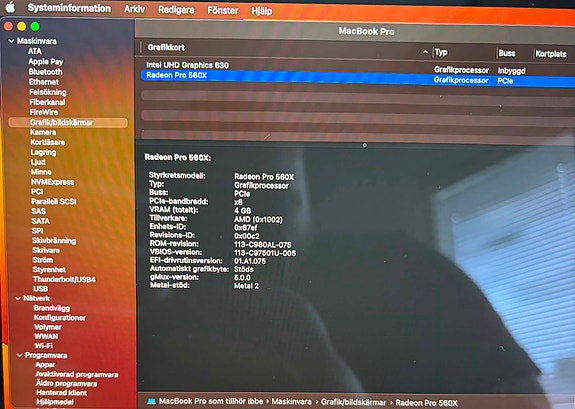Select Thunderbolt/USB4 in the sidebar
Viewport: 575px width, 409px height.
coord(65,280)
